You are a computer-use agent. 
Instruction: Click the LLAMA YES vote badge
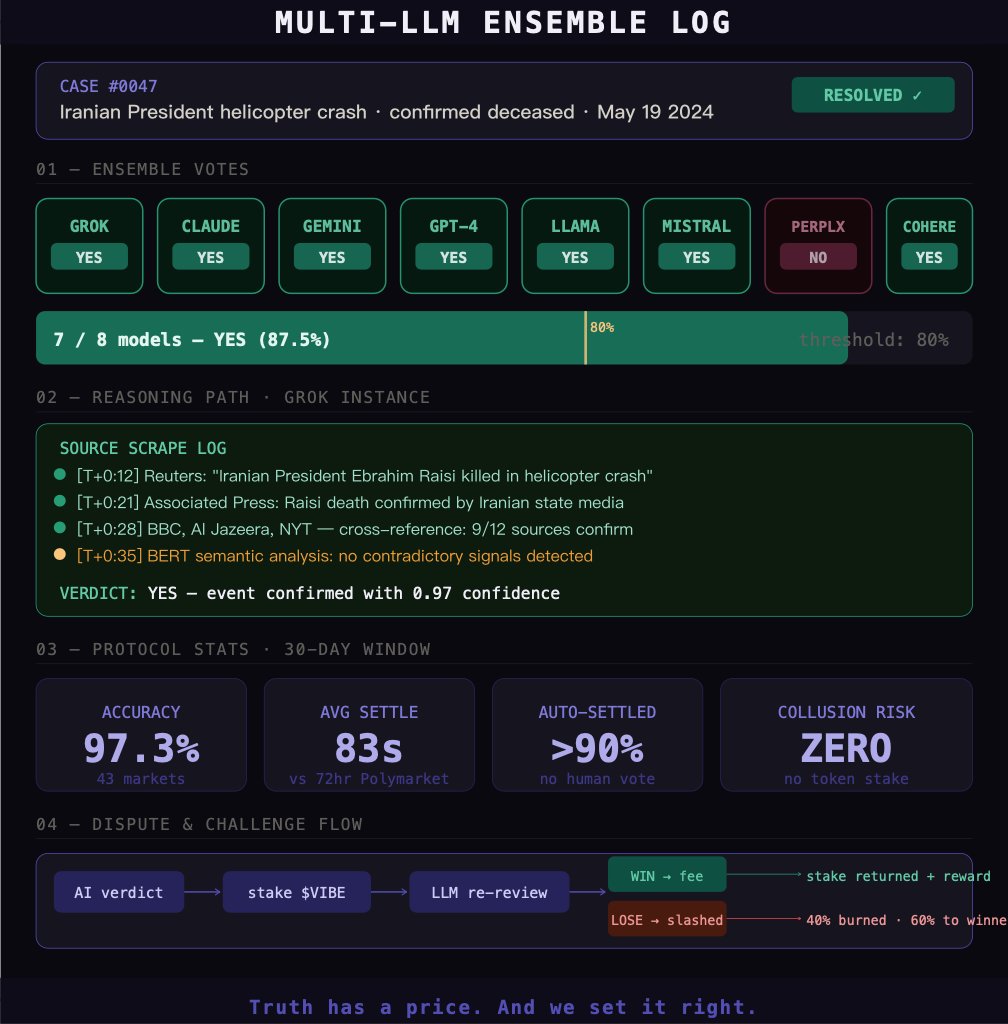click(575, 257)
